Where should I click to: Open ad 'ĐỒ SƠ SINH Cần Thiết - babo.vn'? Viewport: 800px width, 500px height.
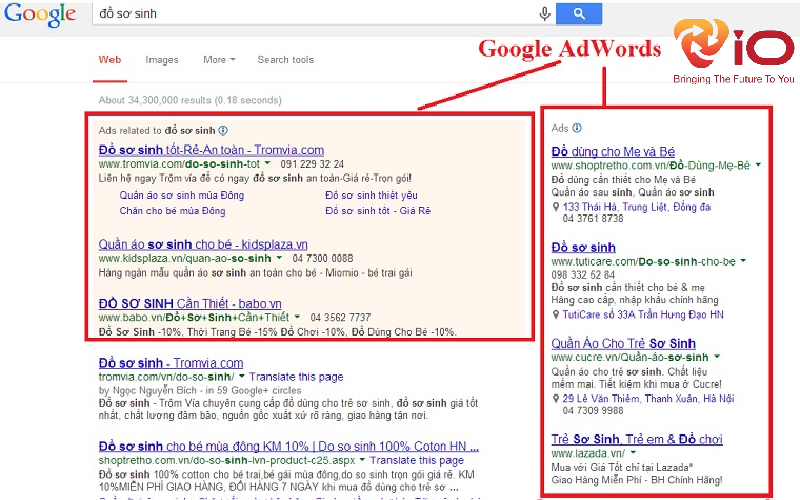[x=190, y=304]
